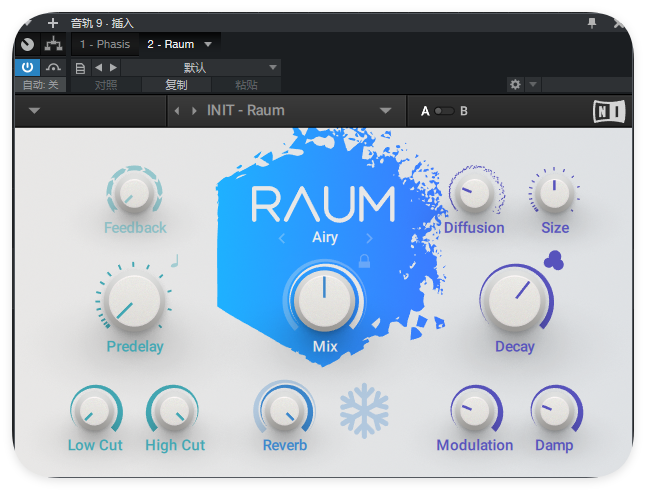The height and width of the screenshot is (490, 646).
Task: Switch to previous reverb mode arrow
Action: (x=282, y=238)
